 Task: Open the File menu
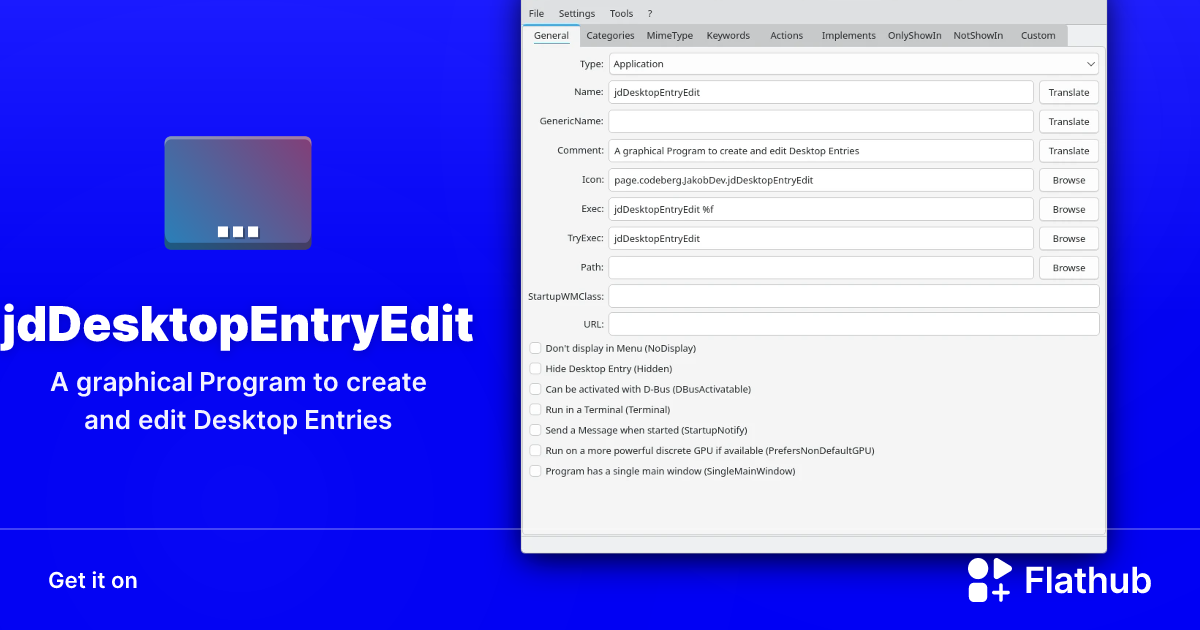tap(536, 13)
